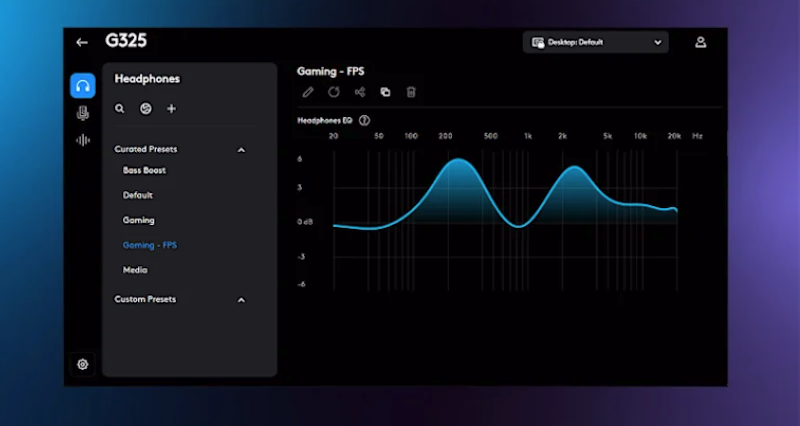Image resolution: width=800 pixels, height=426 pixels.
Task: Click the EQ curve dip near 1k Hz
Action: click(x=518, y=226)
